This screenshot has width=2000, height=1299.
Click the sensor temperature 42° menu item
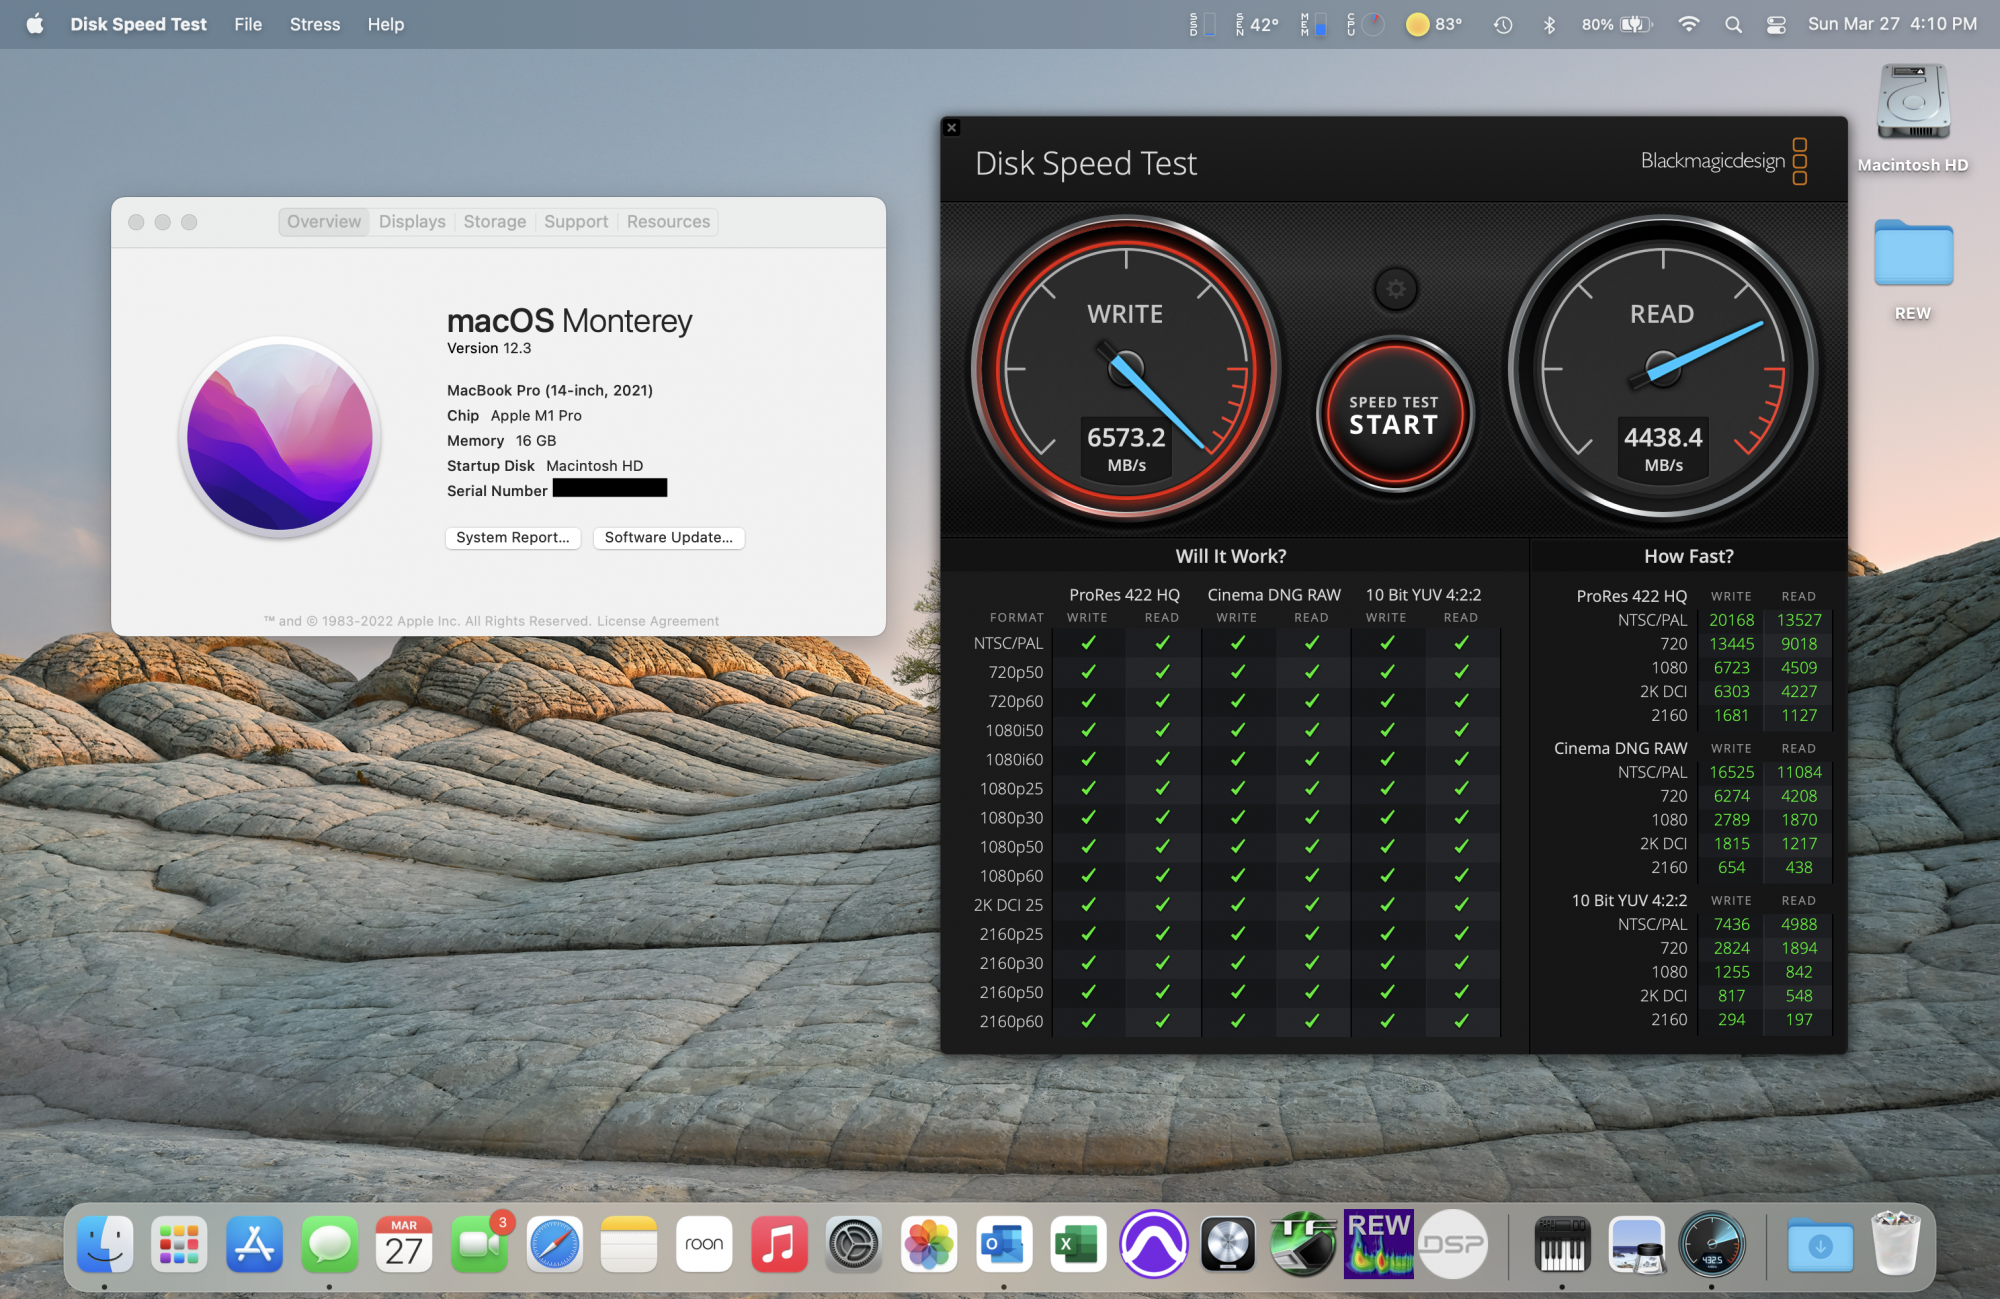[1257, 24]
